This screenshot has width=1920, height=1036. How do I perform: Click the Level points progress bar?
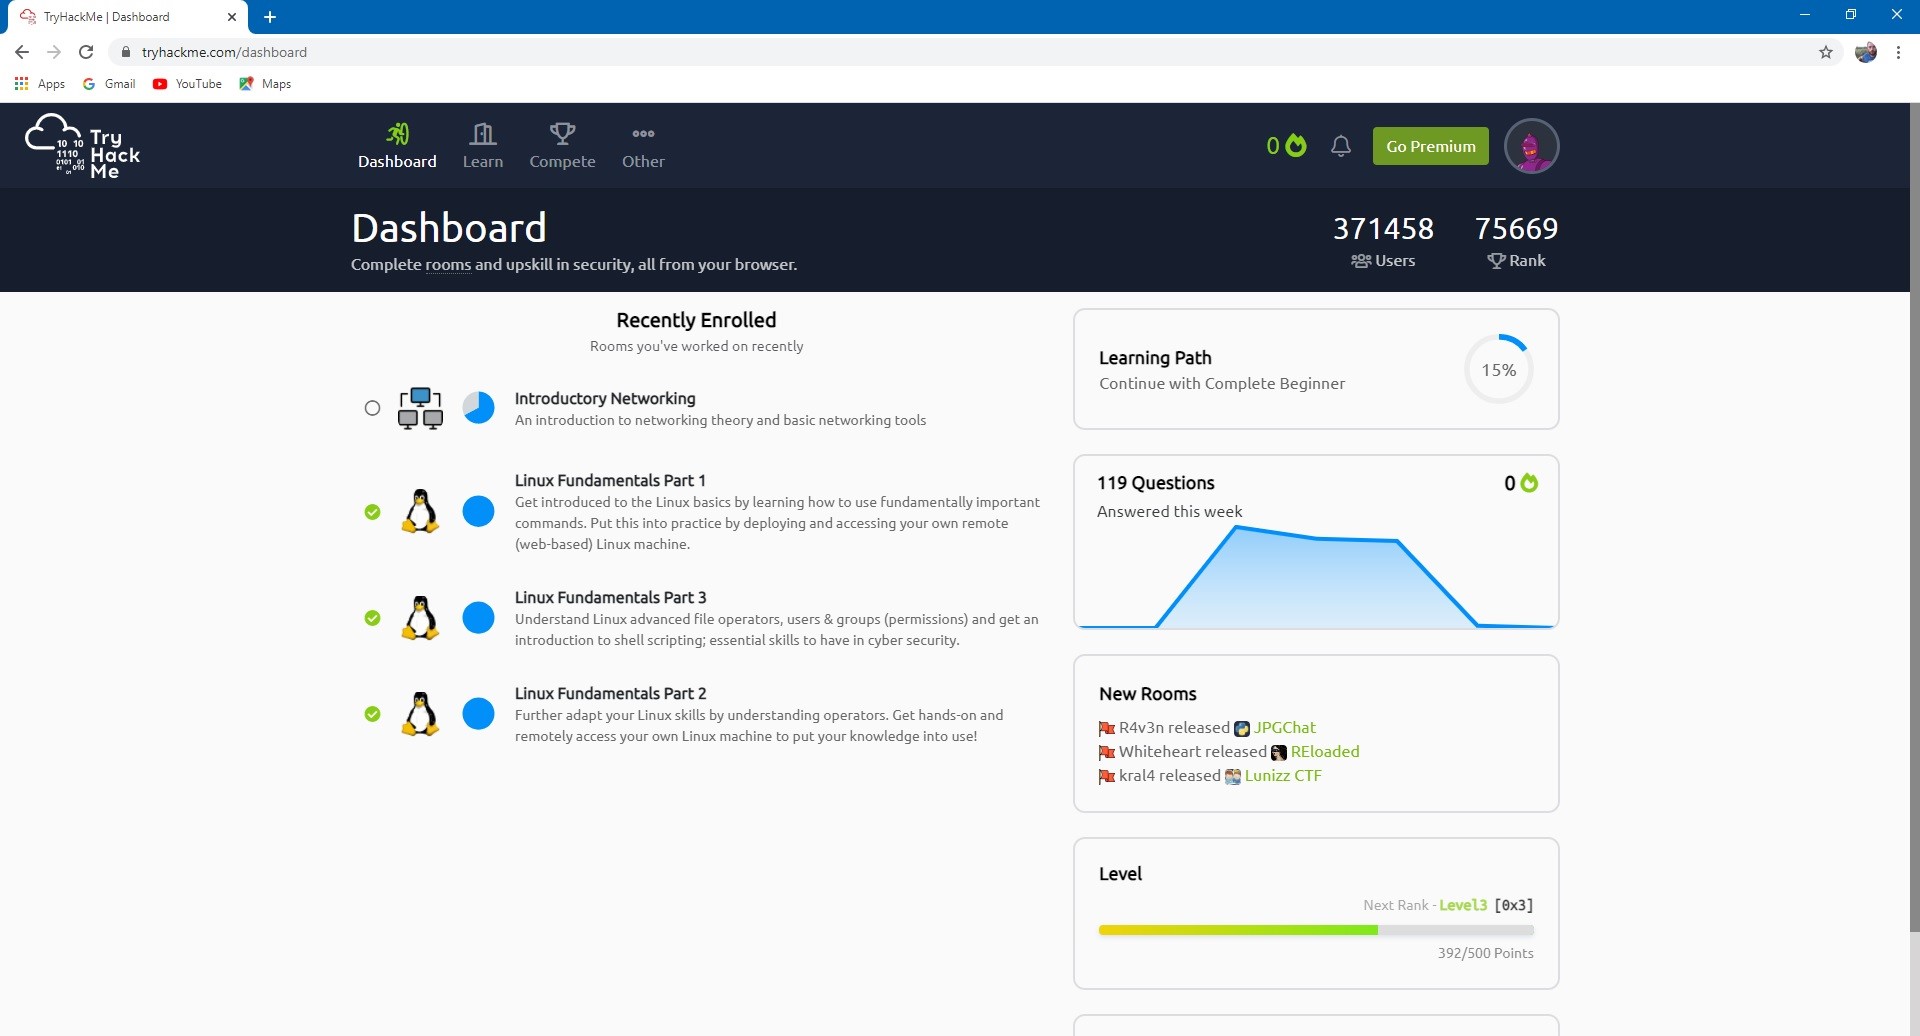click(1315, 930)
